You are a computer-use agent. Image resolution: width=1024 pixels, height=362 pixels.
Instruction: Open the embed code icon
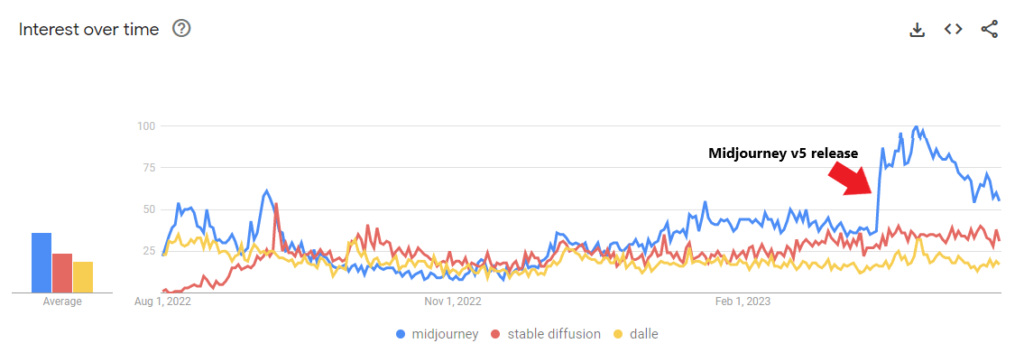point(953,29)
